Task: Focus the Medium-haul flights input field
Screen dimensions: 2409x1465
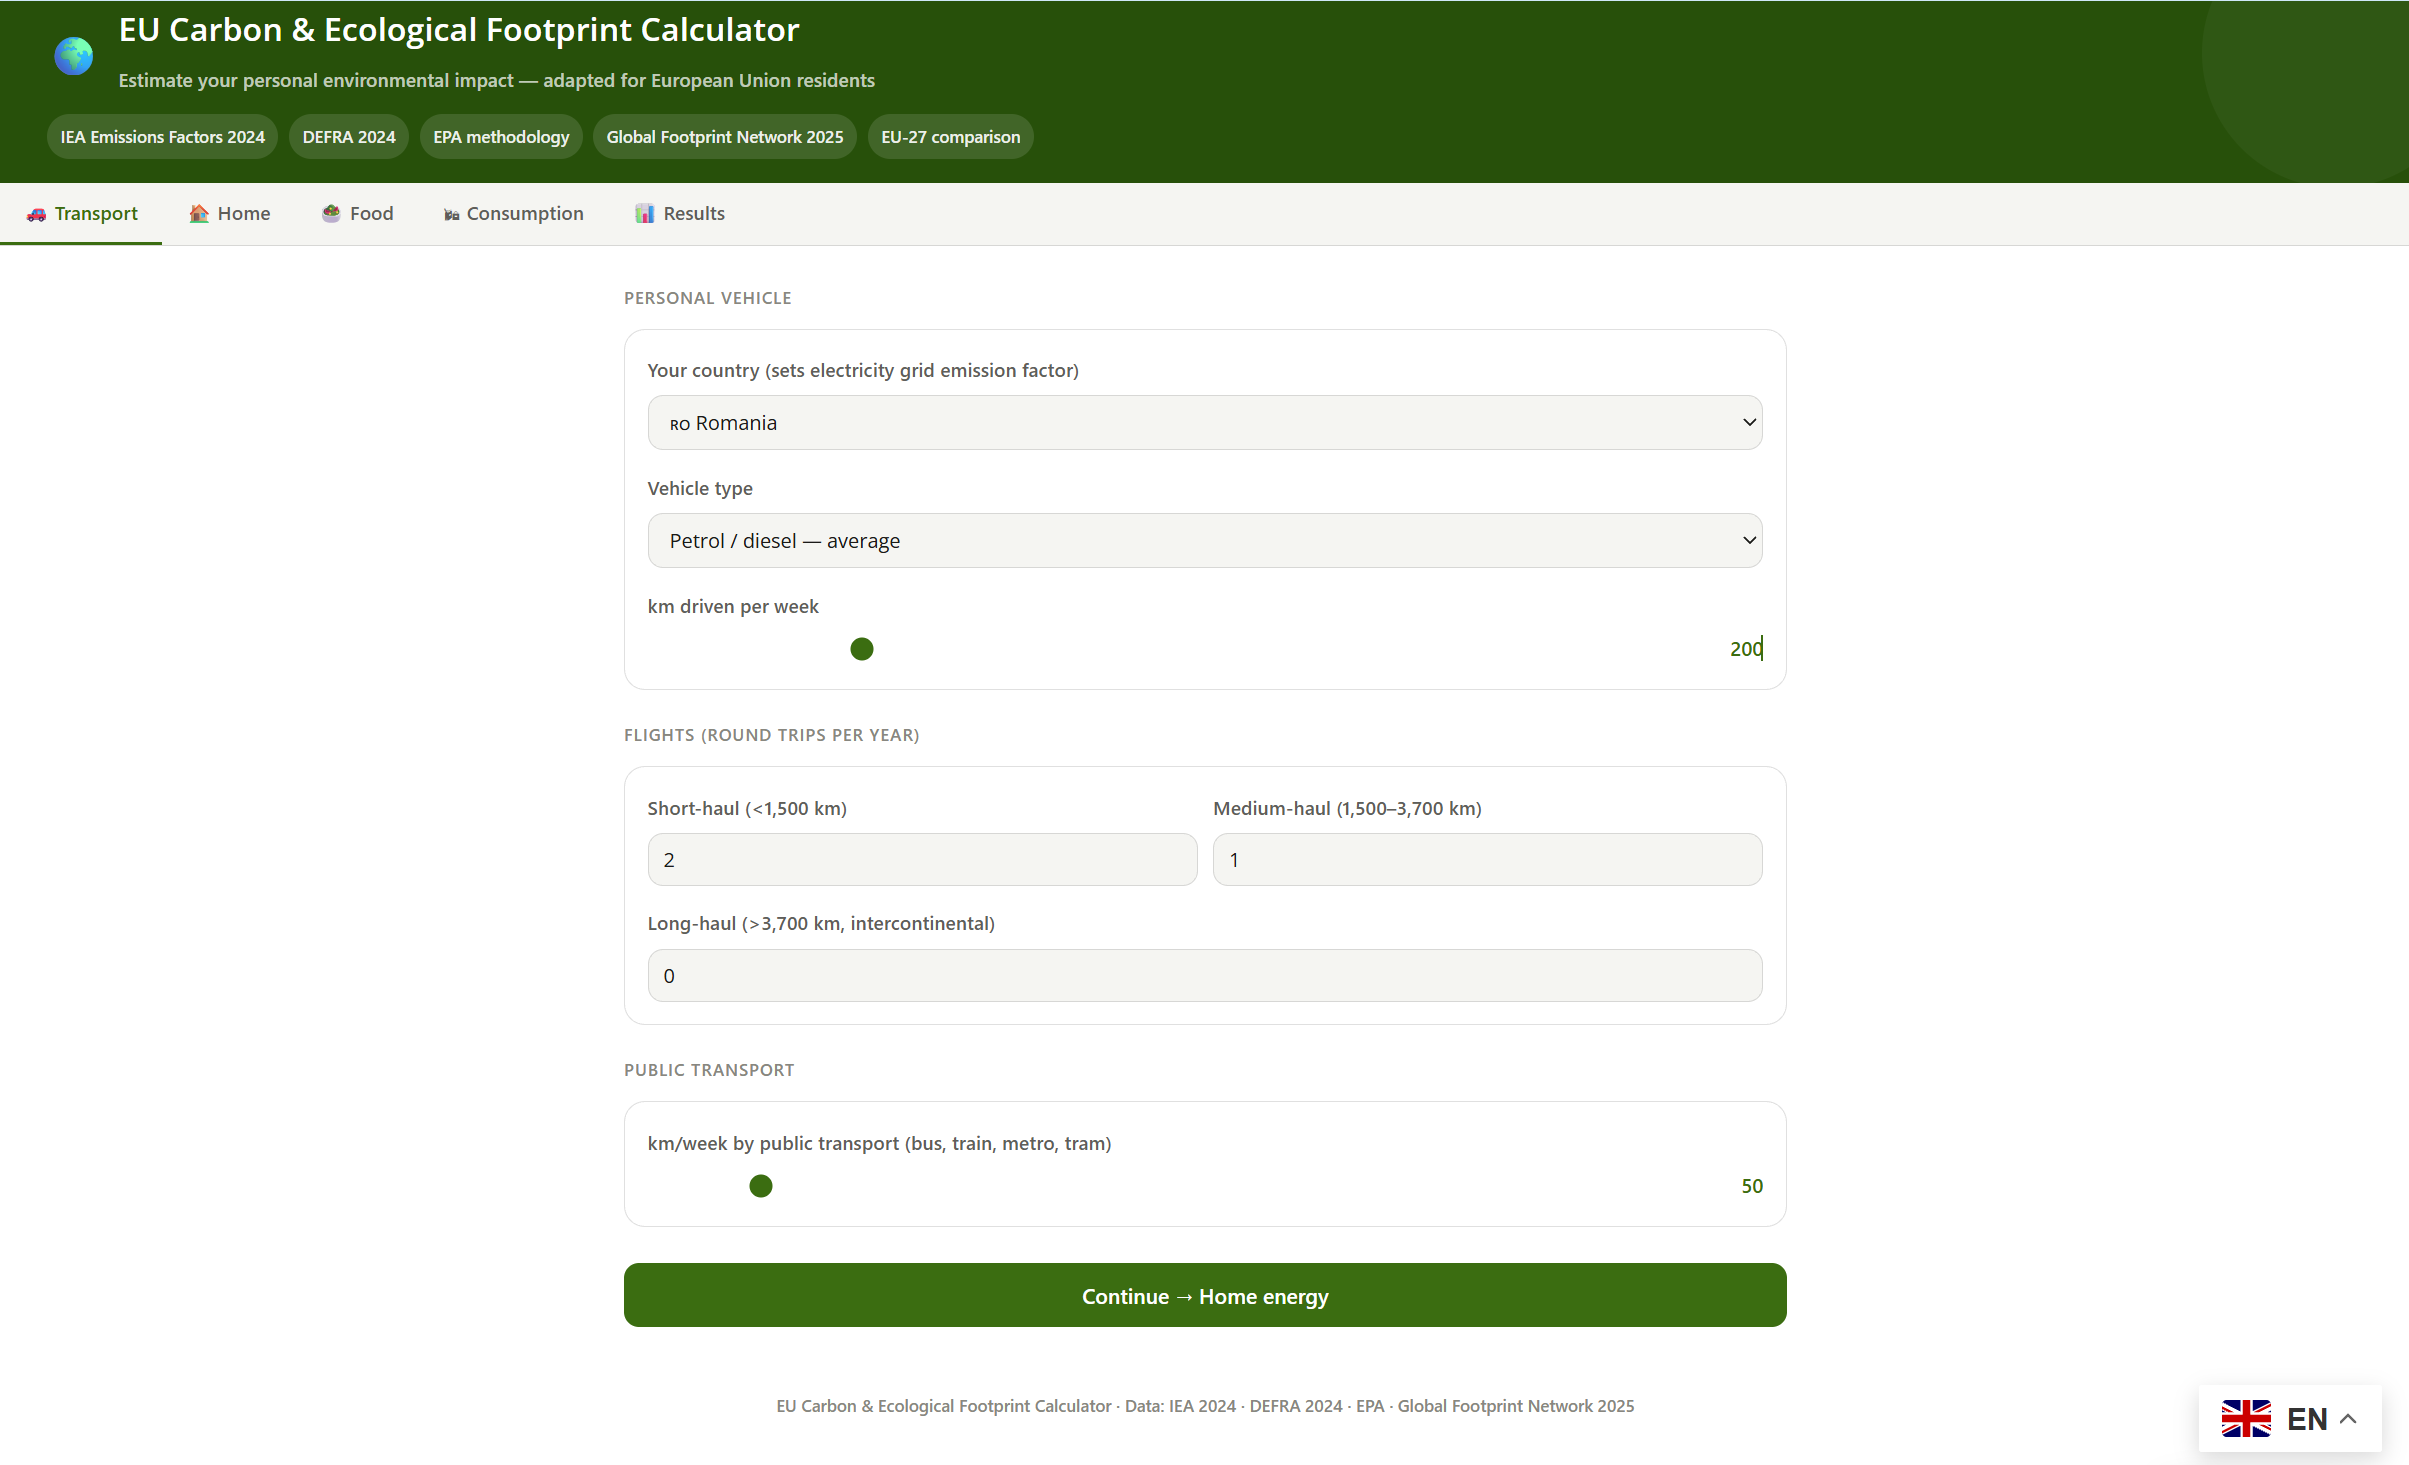Action: [x=1488, y=860]
